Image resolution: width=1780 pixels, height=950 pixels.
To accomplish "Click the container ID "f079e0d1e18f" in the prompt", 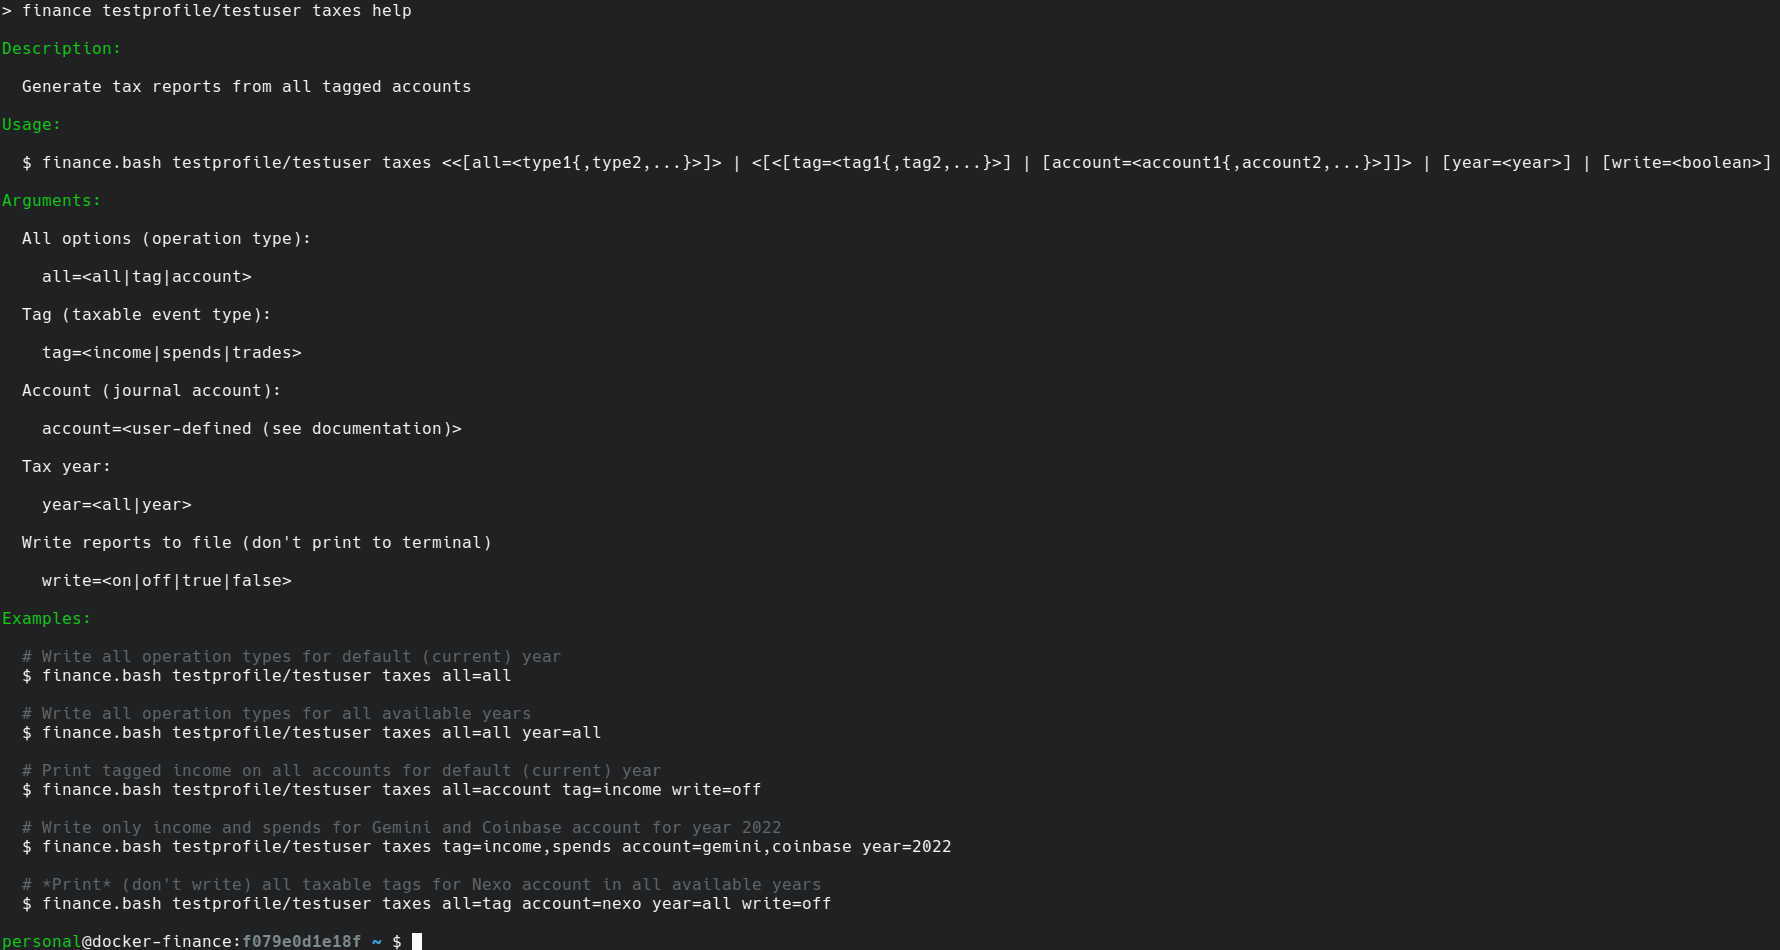I will 301,941.
